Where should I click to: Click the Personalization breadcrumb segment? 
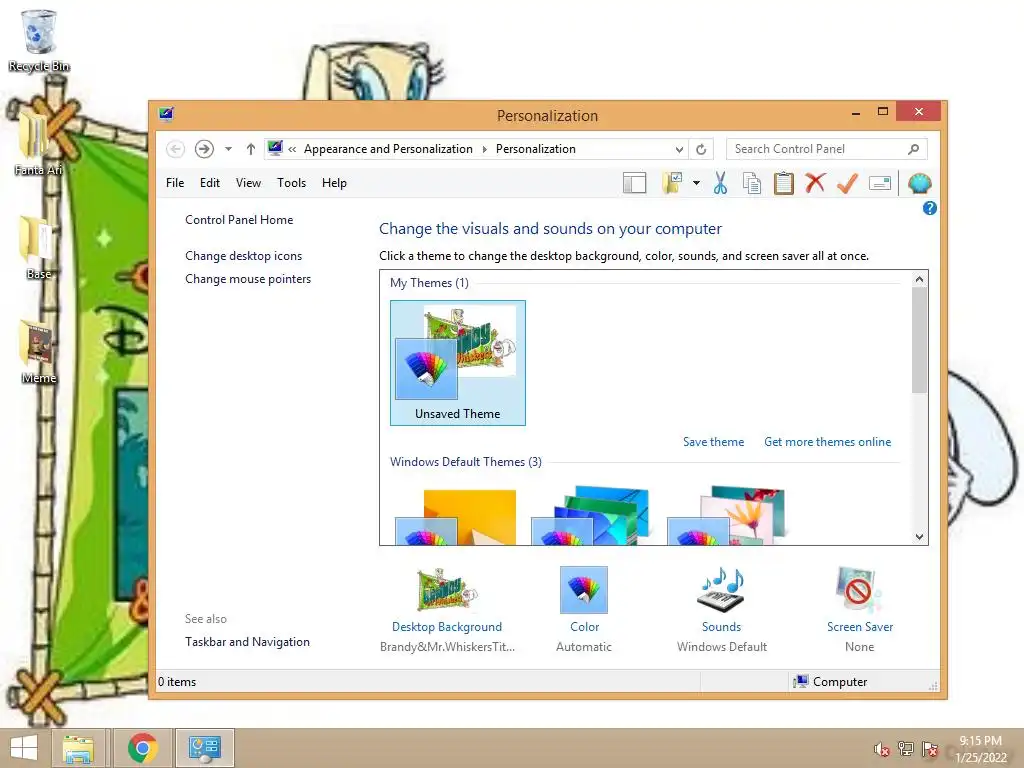[536, 149]
